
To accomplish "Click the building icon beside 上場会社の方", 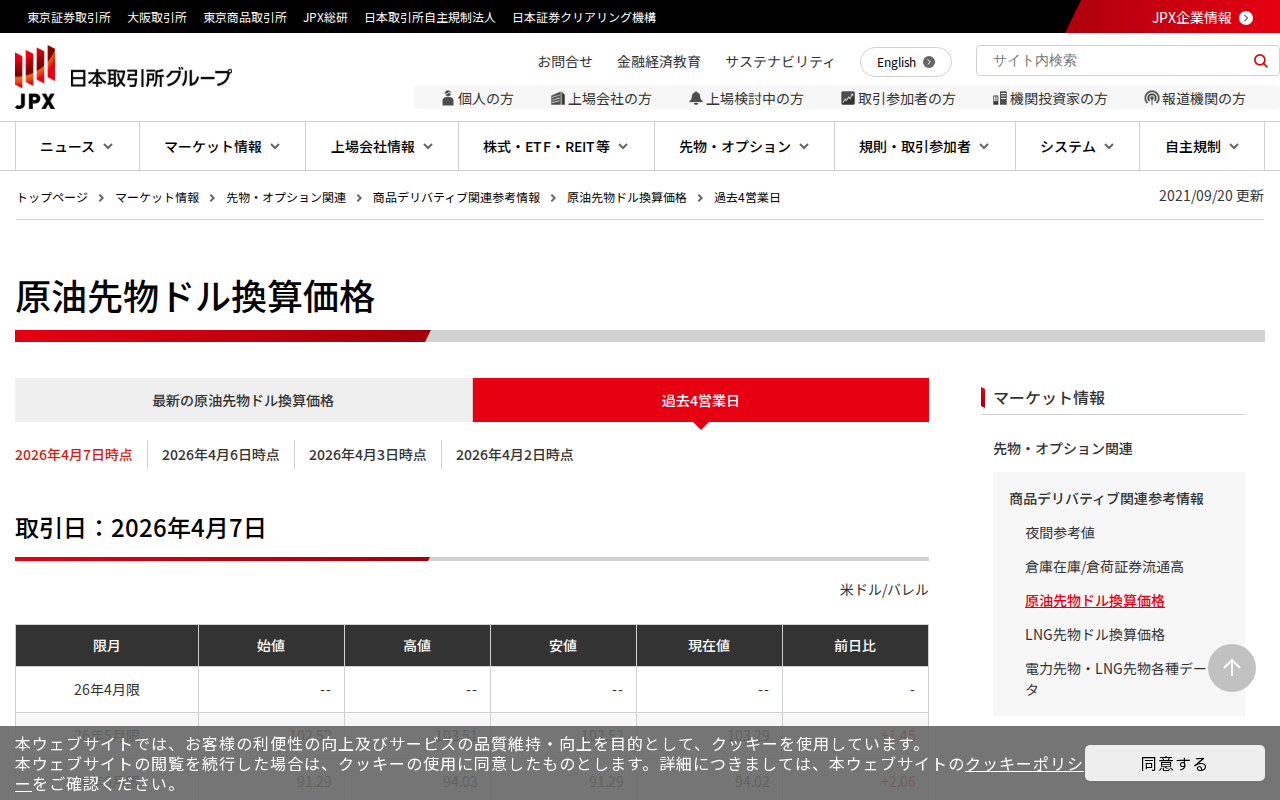I will coord(558,98).
